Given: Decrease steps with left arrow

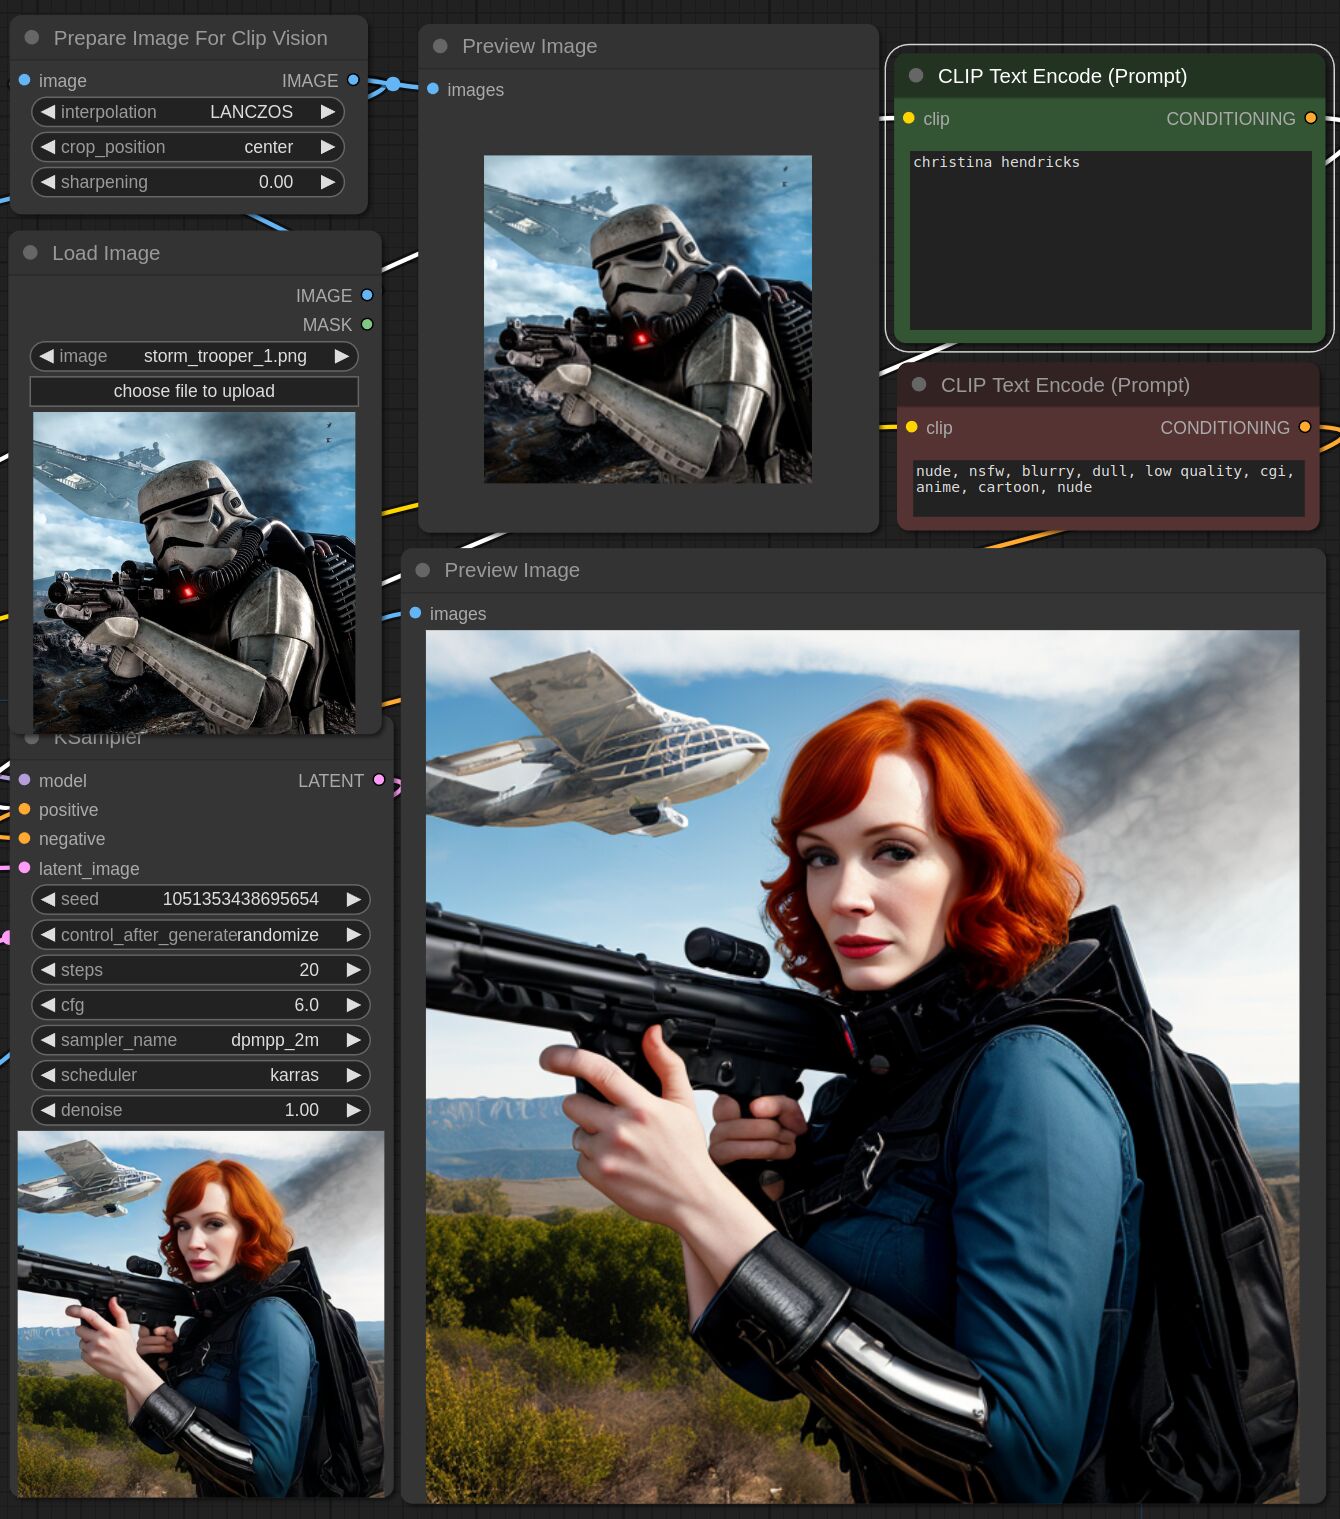Looking at the screenshot, I should 47,970.
